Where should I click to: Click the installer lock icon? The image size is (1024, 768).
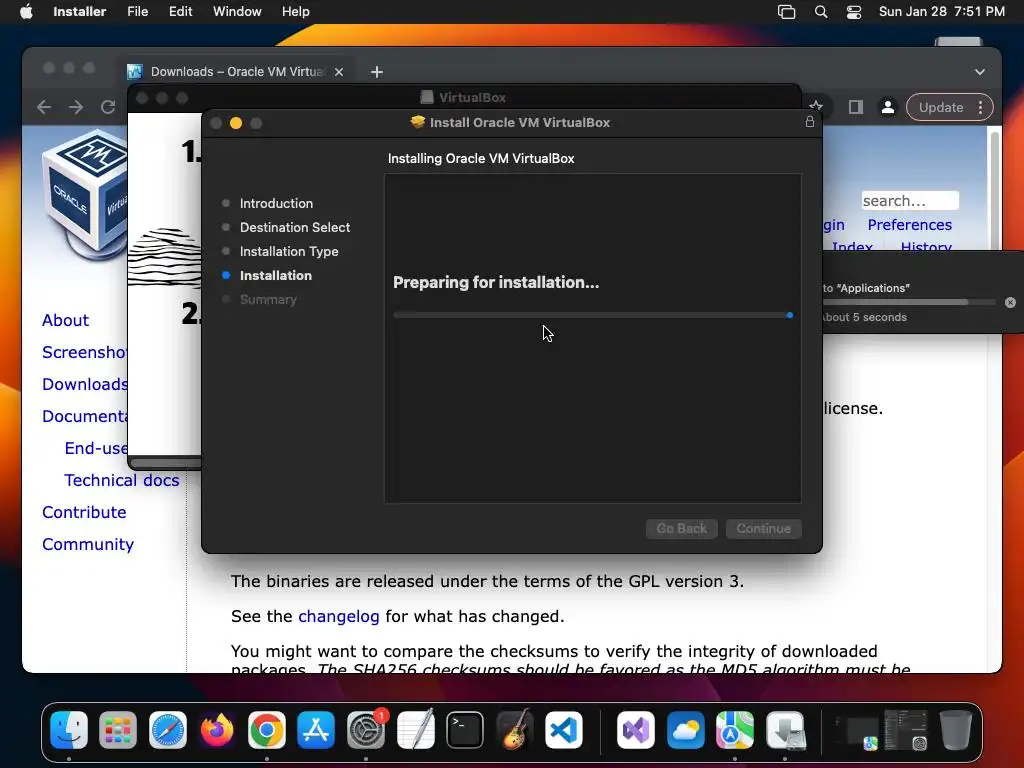coord(810,122)
